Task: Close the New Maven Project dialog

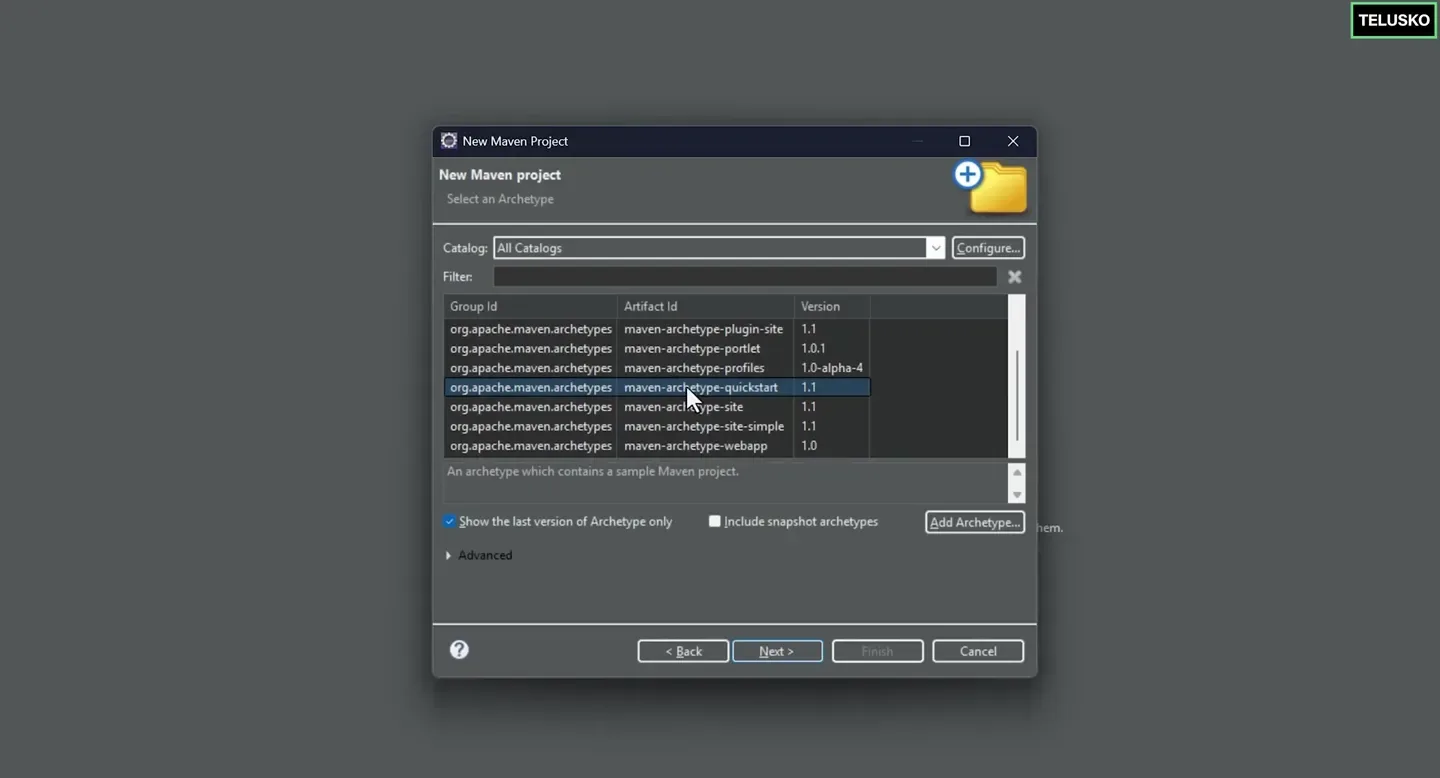Action: click(x=1013, y=141)
